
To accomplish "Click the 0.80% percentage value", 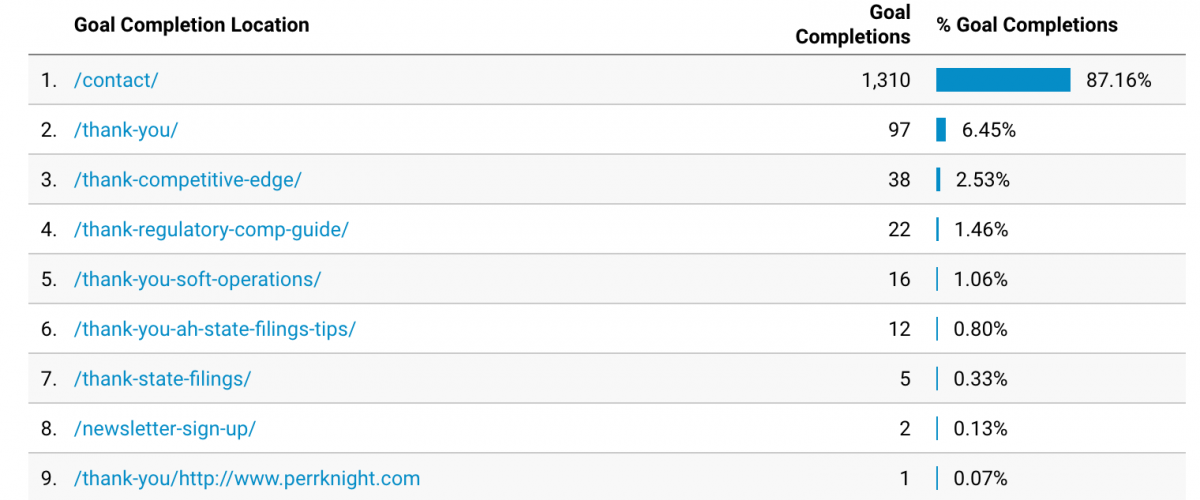I will 982,330.
